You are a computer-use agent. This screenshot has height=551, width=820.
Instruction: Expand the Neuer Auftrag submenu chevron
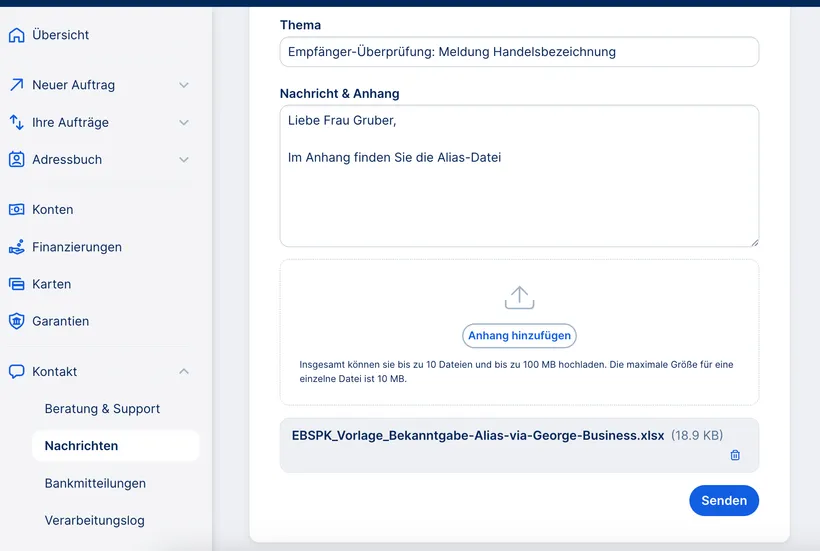point(184,85)
